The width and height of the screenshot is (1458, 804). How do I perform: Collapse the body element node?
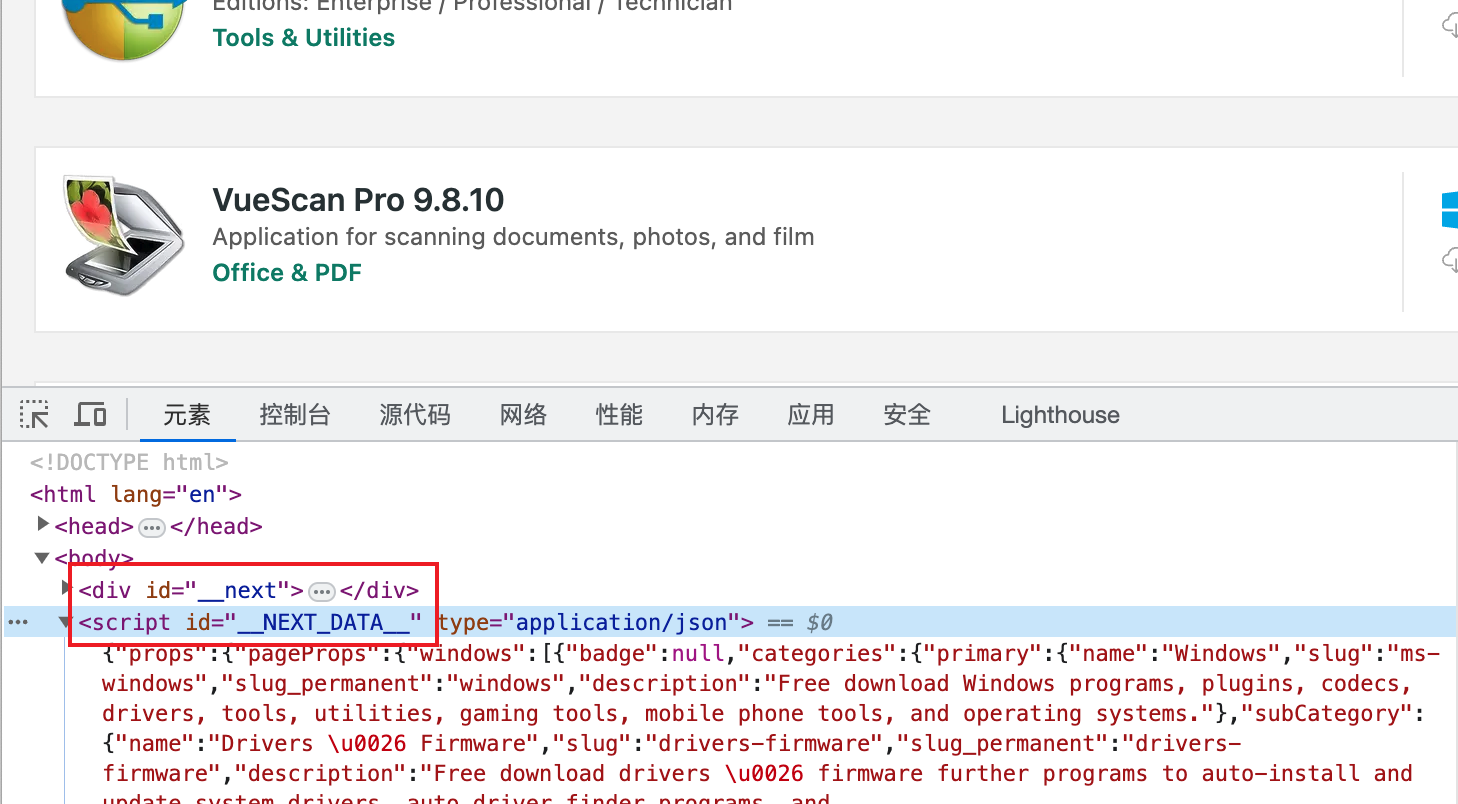pyautogui.click(x=43, y=557)
